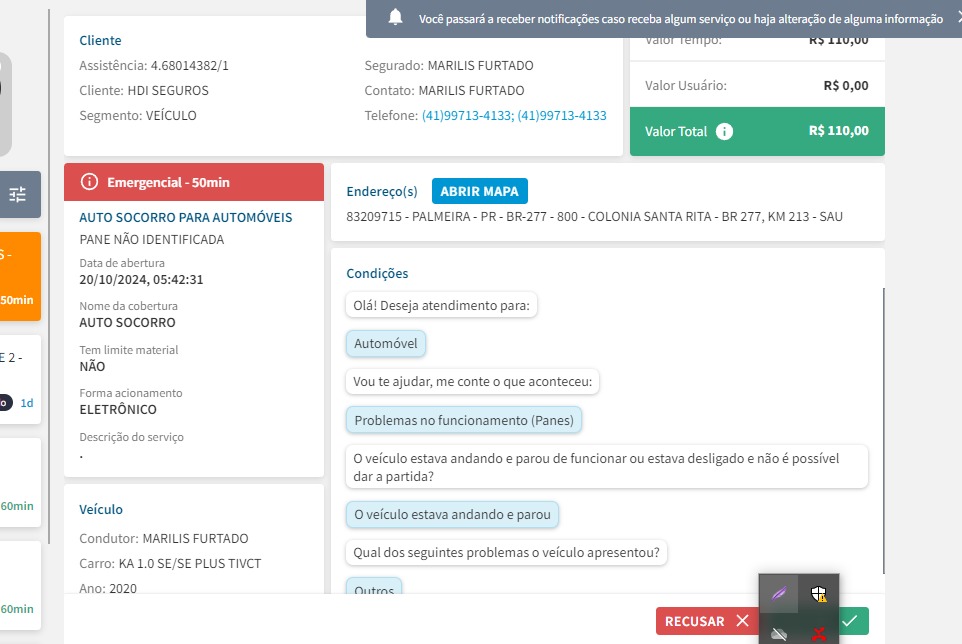Click the second telephone number link
This screenshot has height=644, width=962.
click(561, 115)
